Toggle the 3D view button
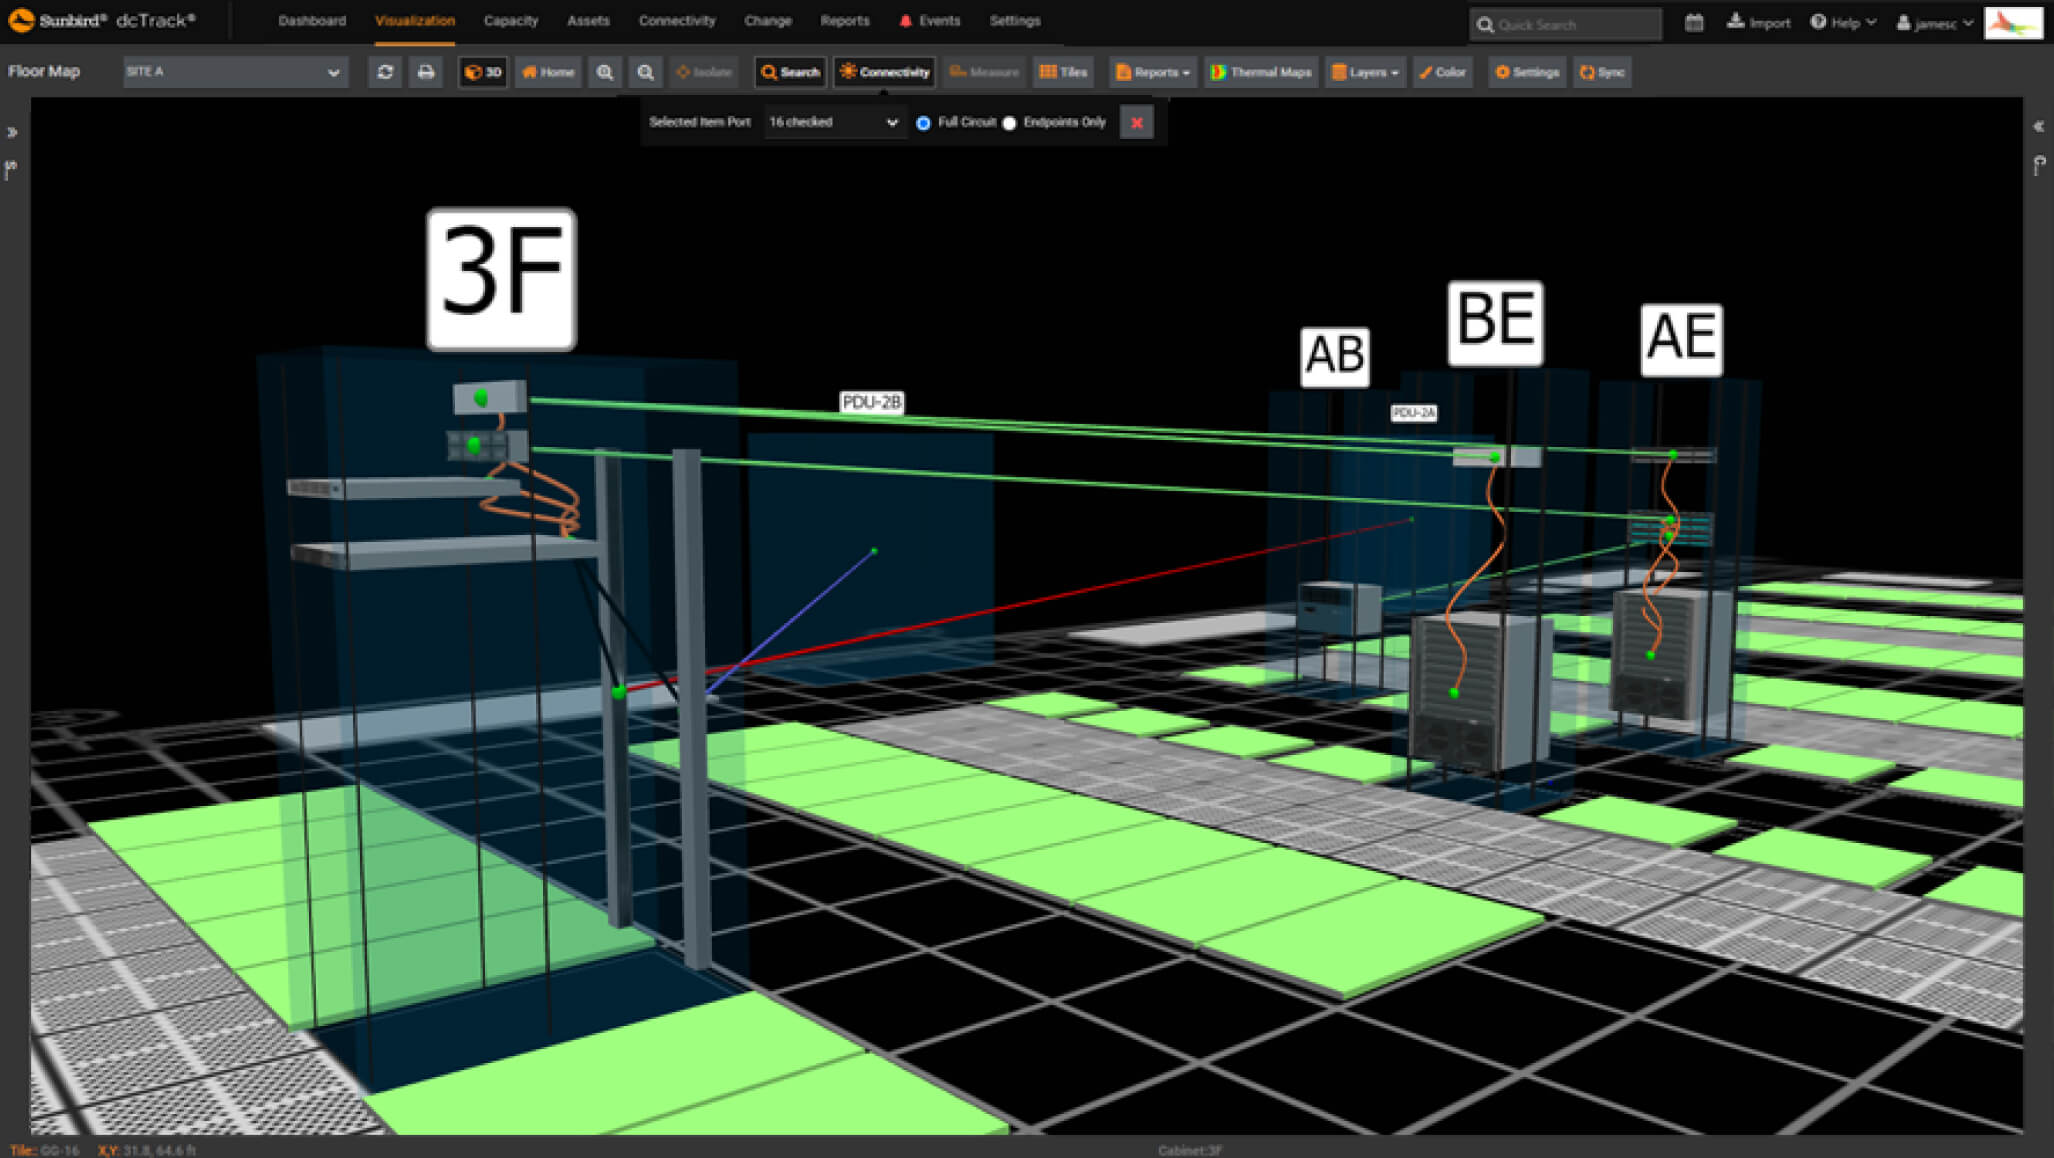 pyautogui.click(x=483, y=72)
